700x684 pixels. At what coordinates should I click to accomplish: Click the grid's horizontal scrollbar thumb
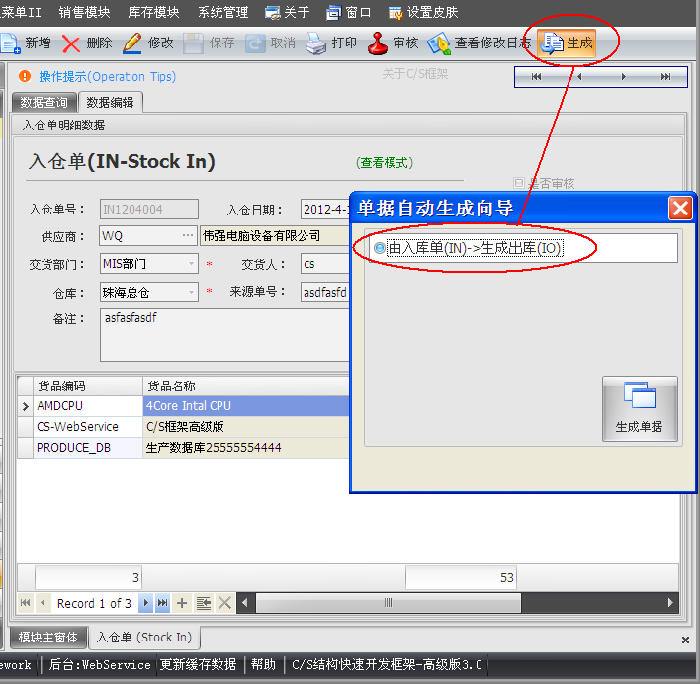point(388,603)
